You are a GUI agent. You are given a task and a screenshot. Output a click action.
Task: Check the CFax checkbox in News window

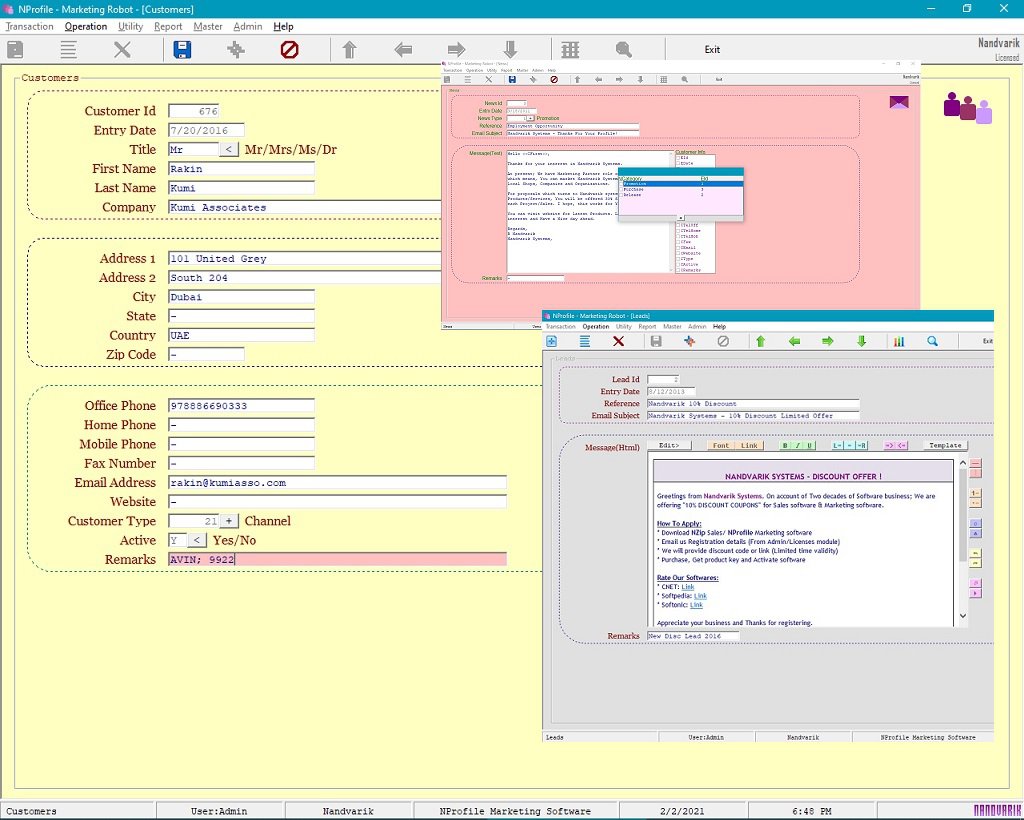678,242
